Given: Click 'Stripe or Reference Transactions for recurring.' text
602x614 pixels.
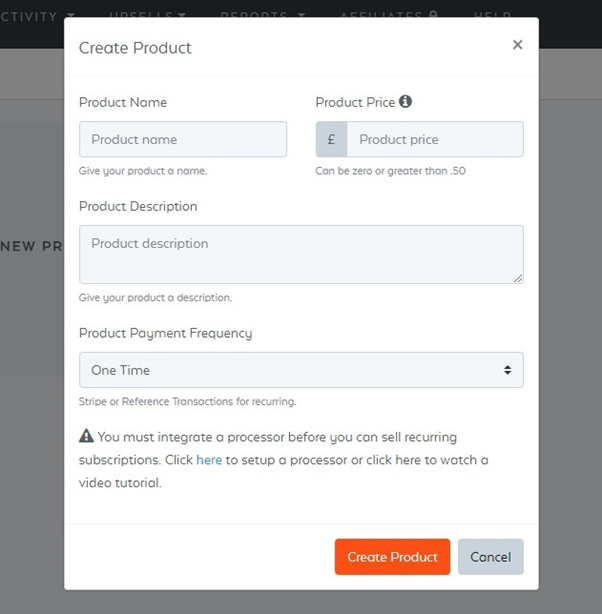Looking at the screenshot, I should (x=187, y=401).
